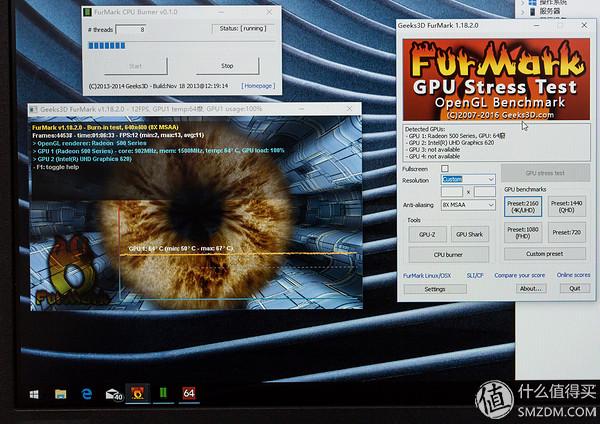Click 'GPU 1: Radeon 500 Series' detected line

(456, 136)
